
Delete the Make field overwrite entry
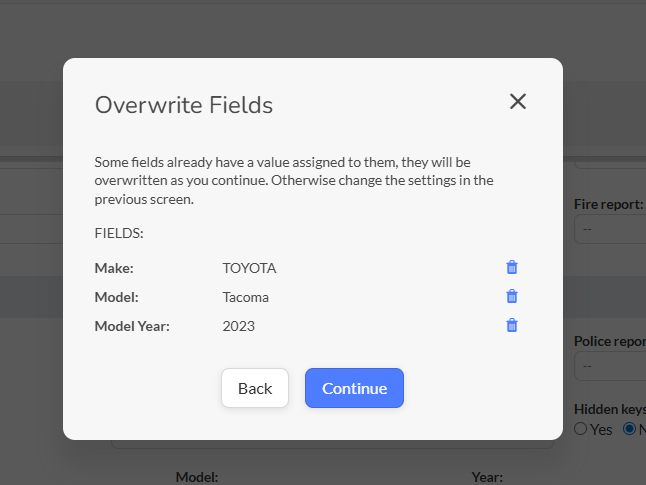coord(512,267)
